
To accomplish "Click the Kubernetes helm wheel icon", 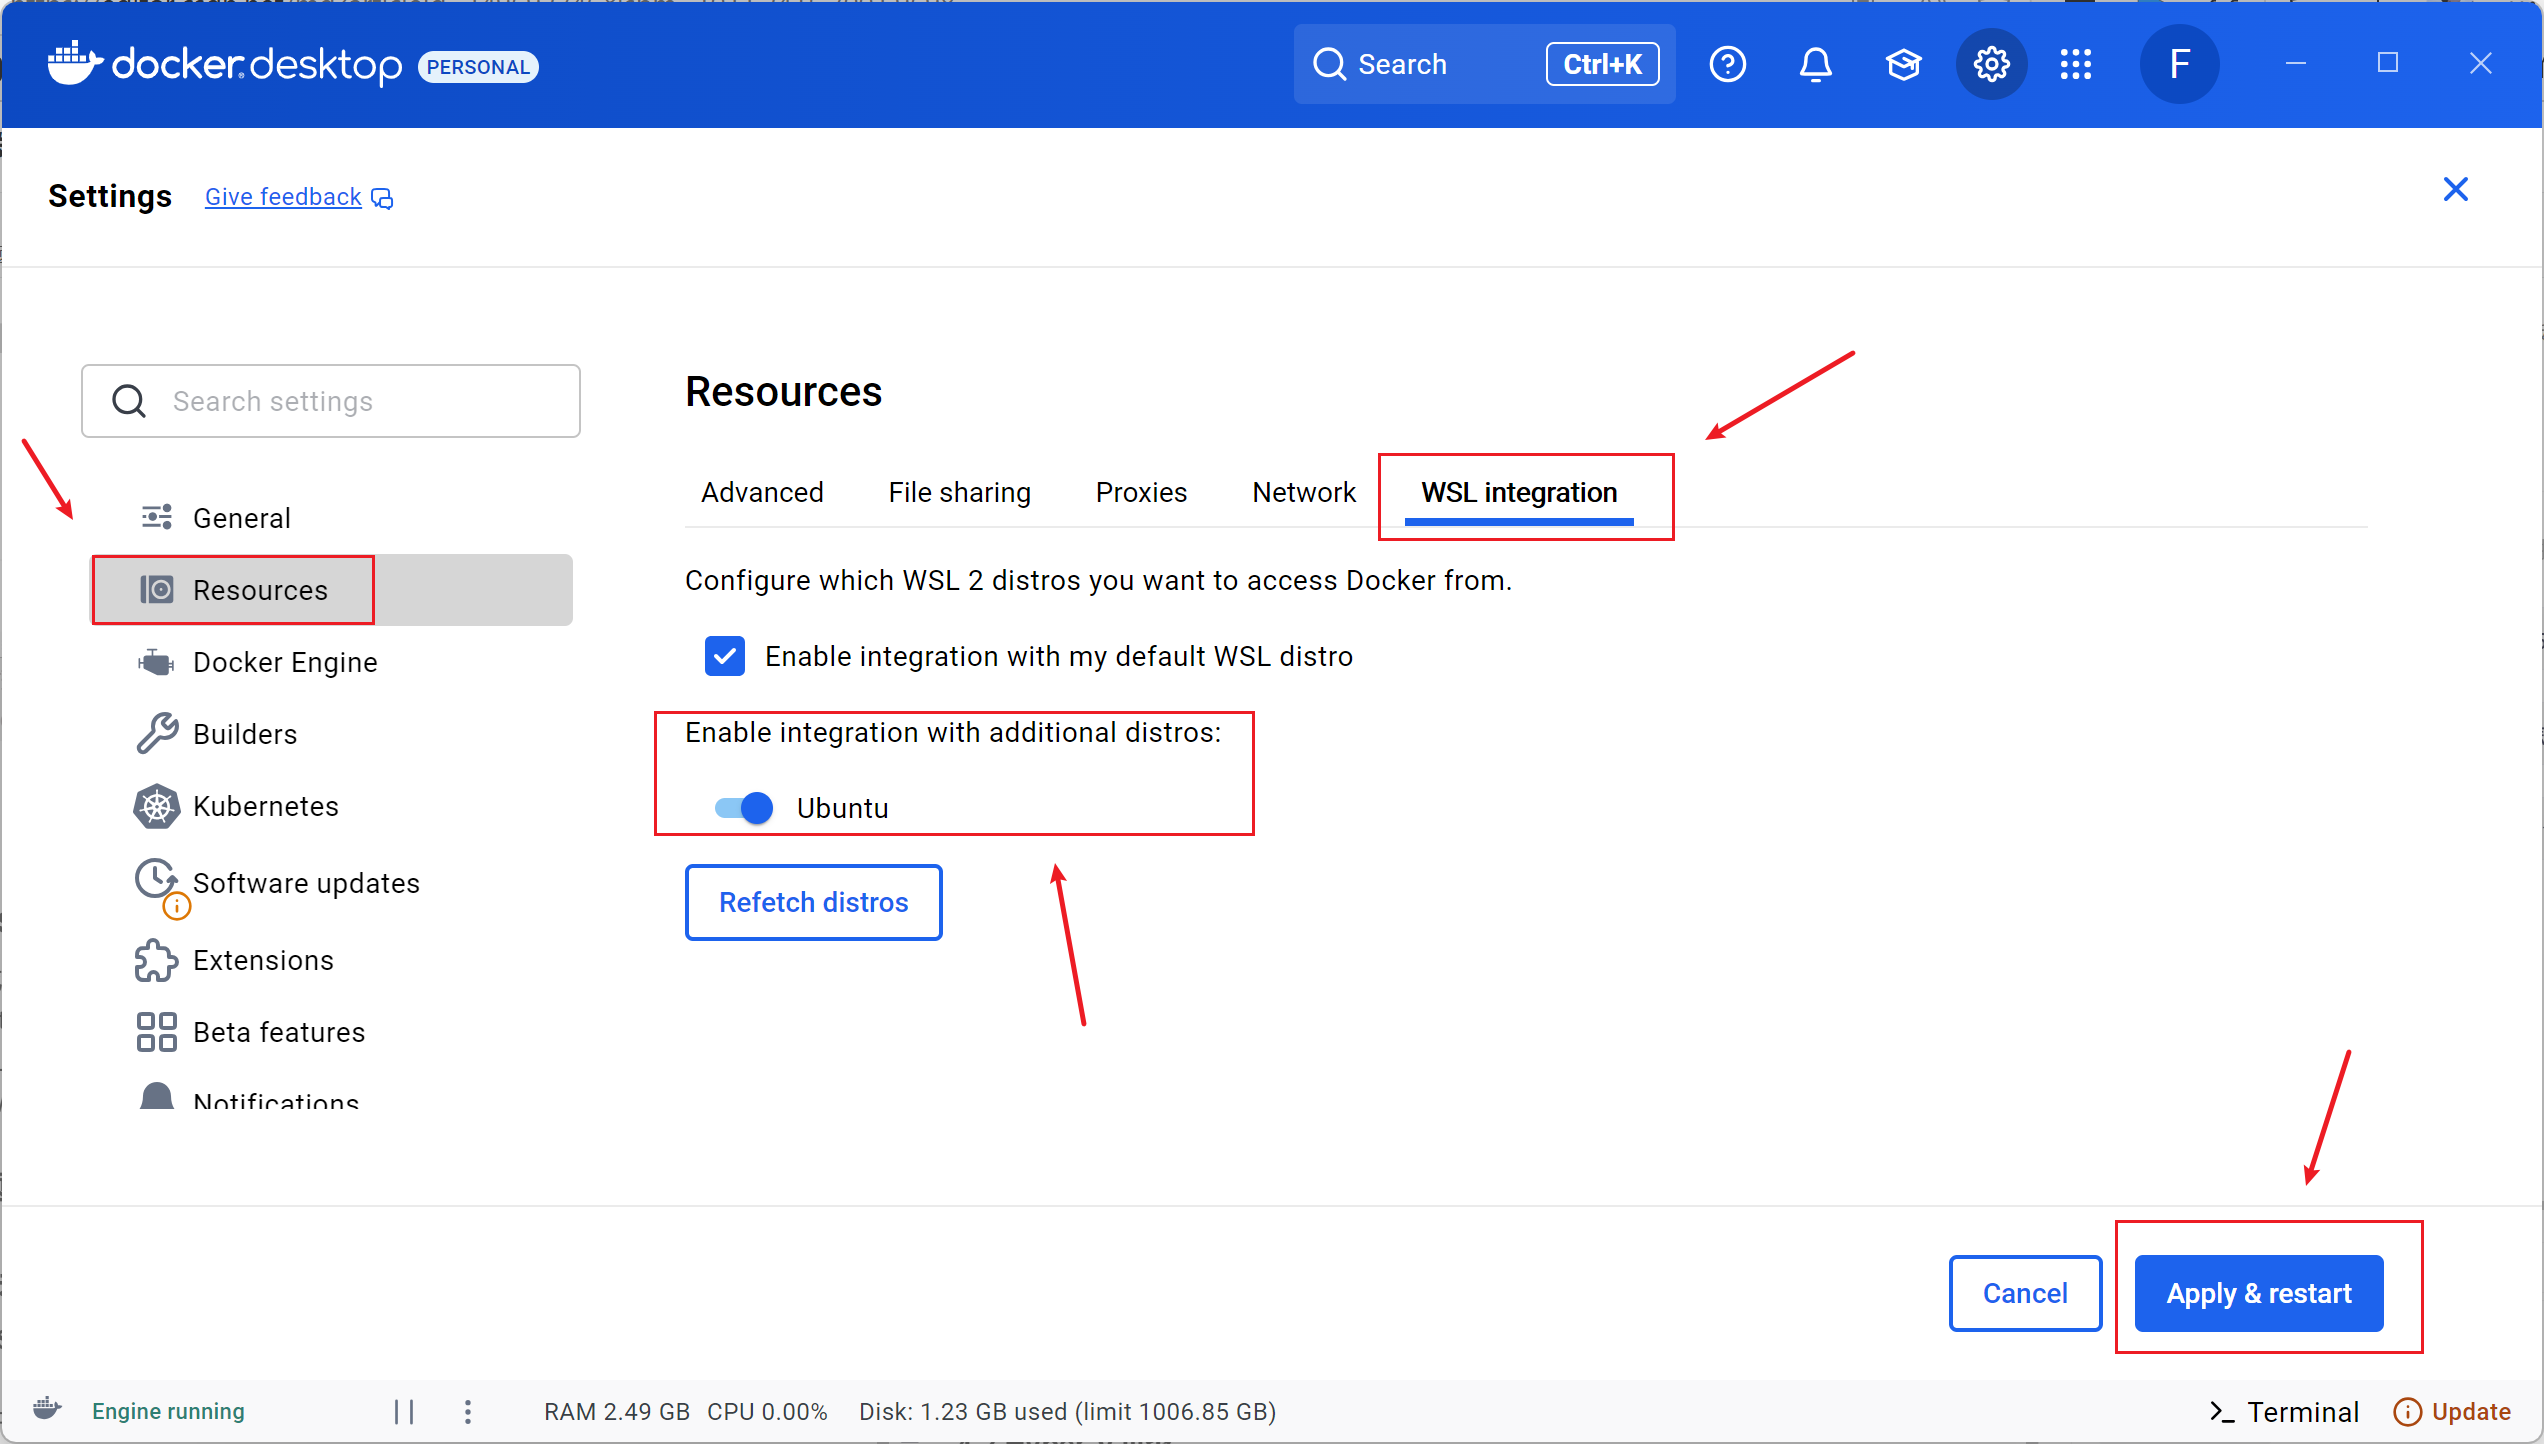I will [x=157, y=806].
